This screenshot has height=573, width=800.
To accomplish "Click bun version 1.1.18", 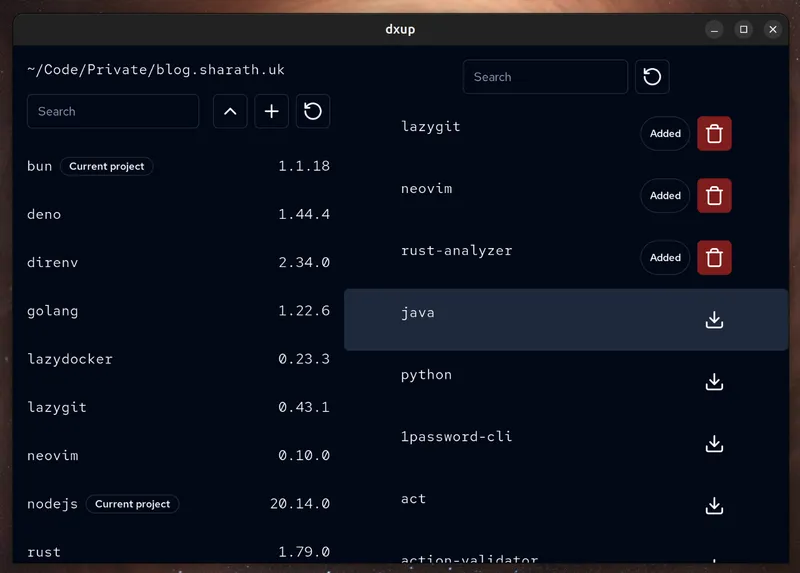I will (x=304, y=166).
